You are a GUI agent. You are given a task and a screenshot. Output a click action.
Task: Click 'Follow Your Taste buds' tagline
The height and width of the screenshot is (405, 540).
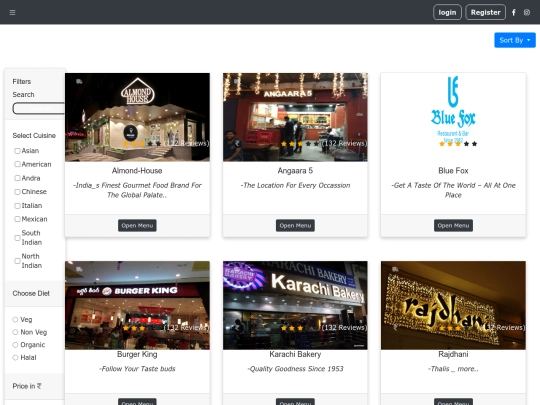[137, 369]
